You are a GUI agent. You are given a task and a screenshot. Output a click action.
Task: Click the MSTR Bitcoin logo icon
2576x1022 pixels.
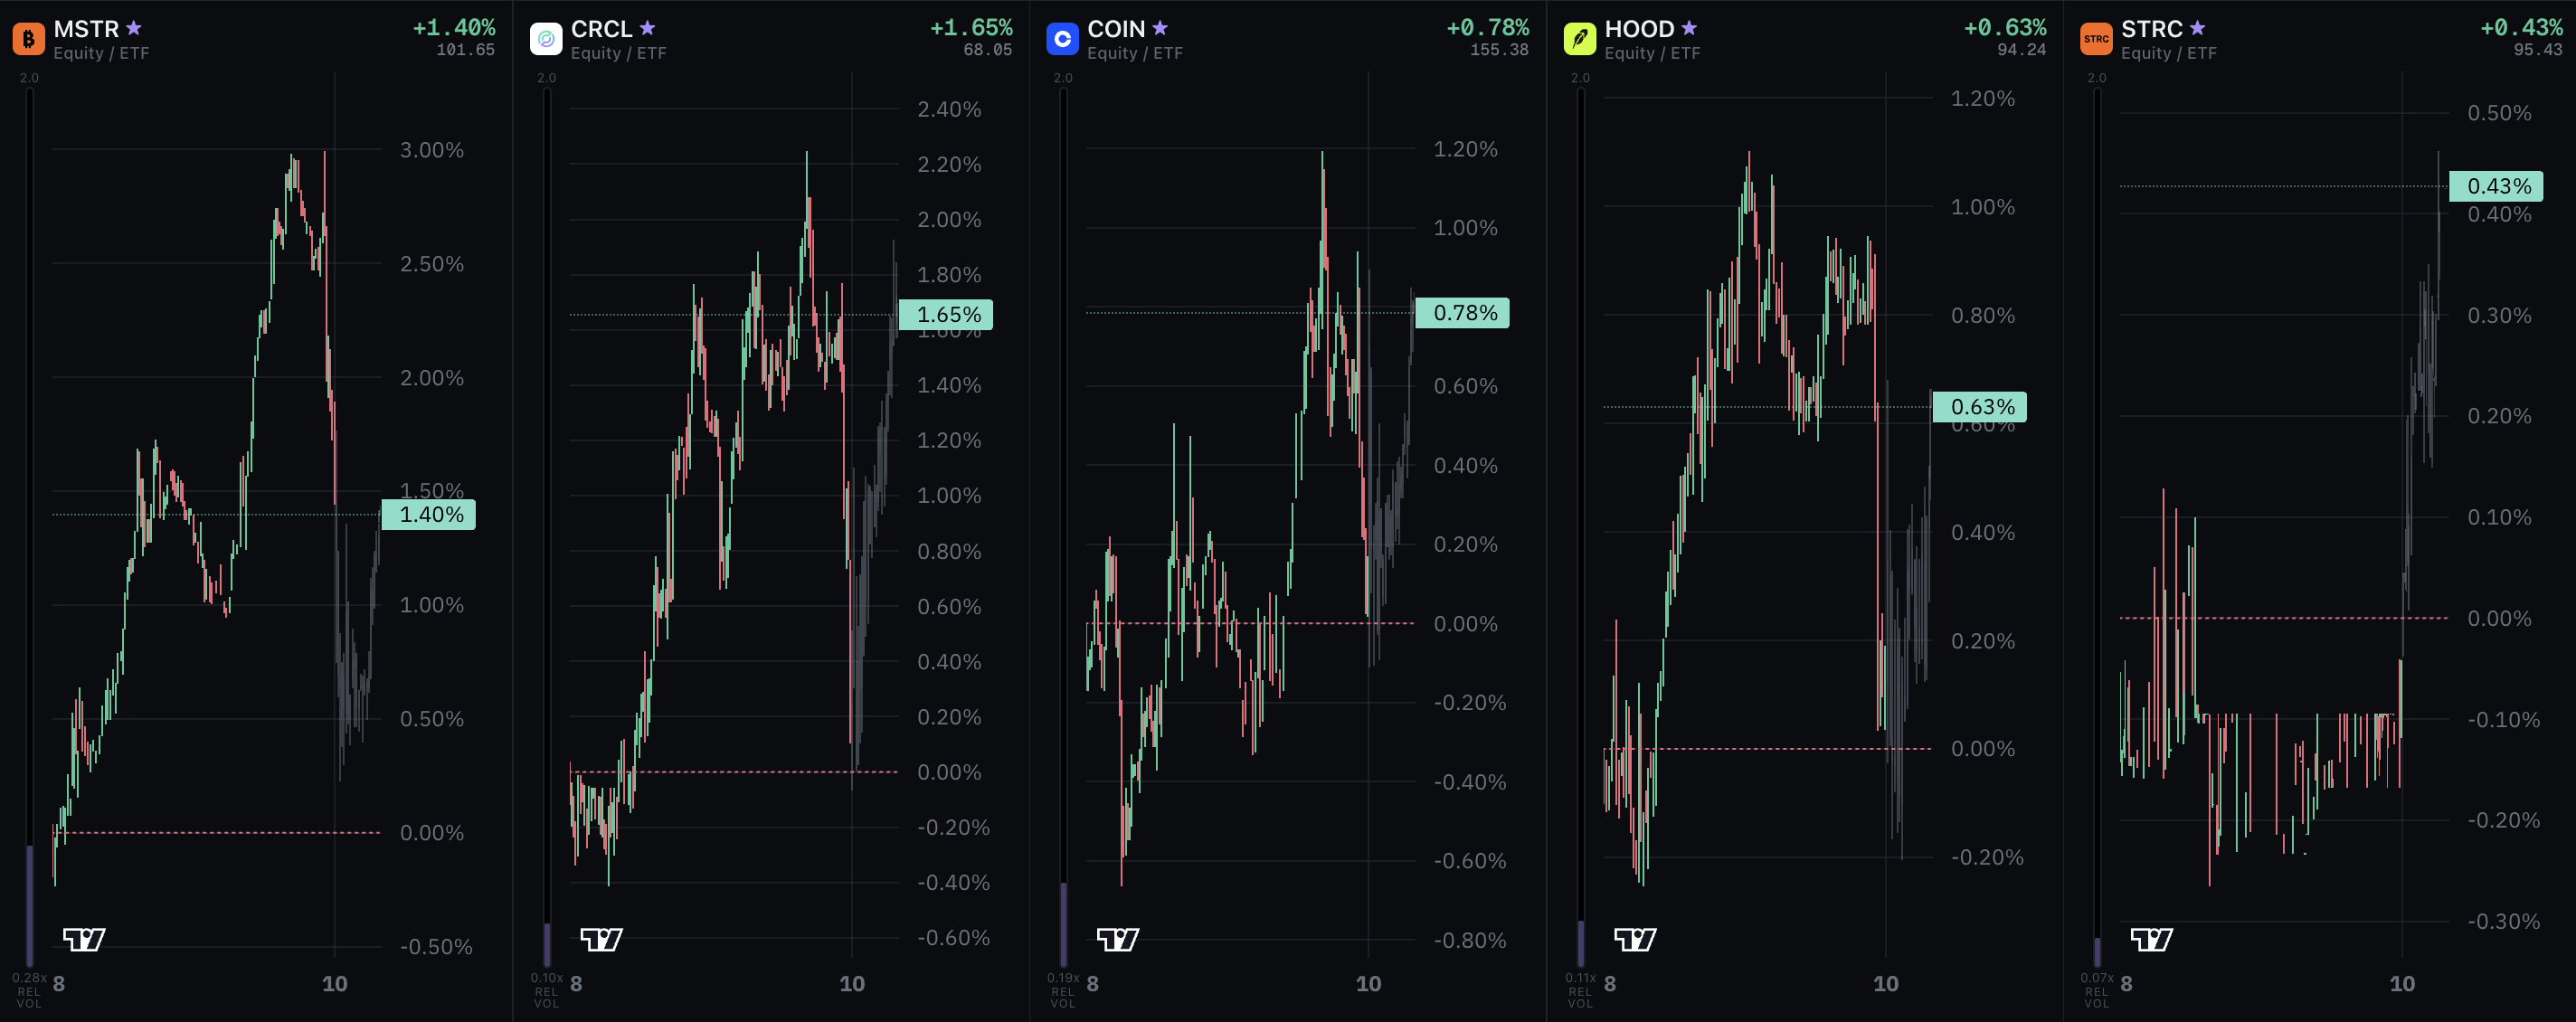pyautogui.click(x=28, y=39)
